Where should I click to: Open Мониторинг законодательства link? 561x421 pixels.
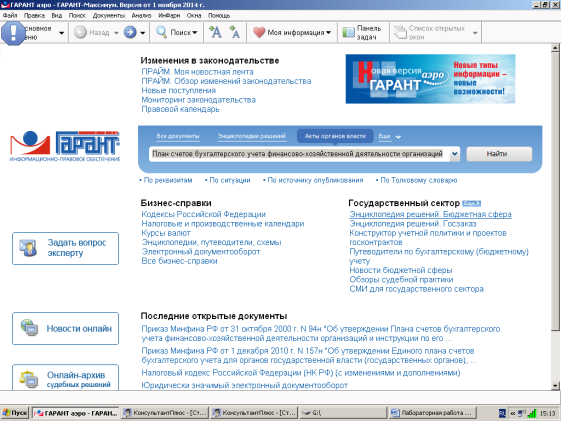coord(199,100)
